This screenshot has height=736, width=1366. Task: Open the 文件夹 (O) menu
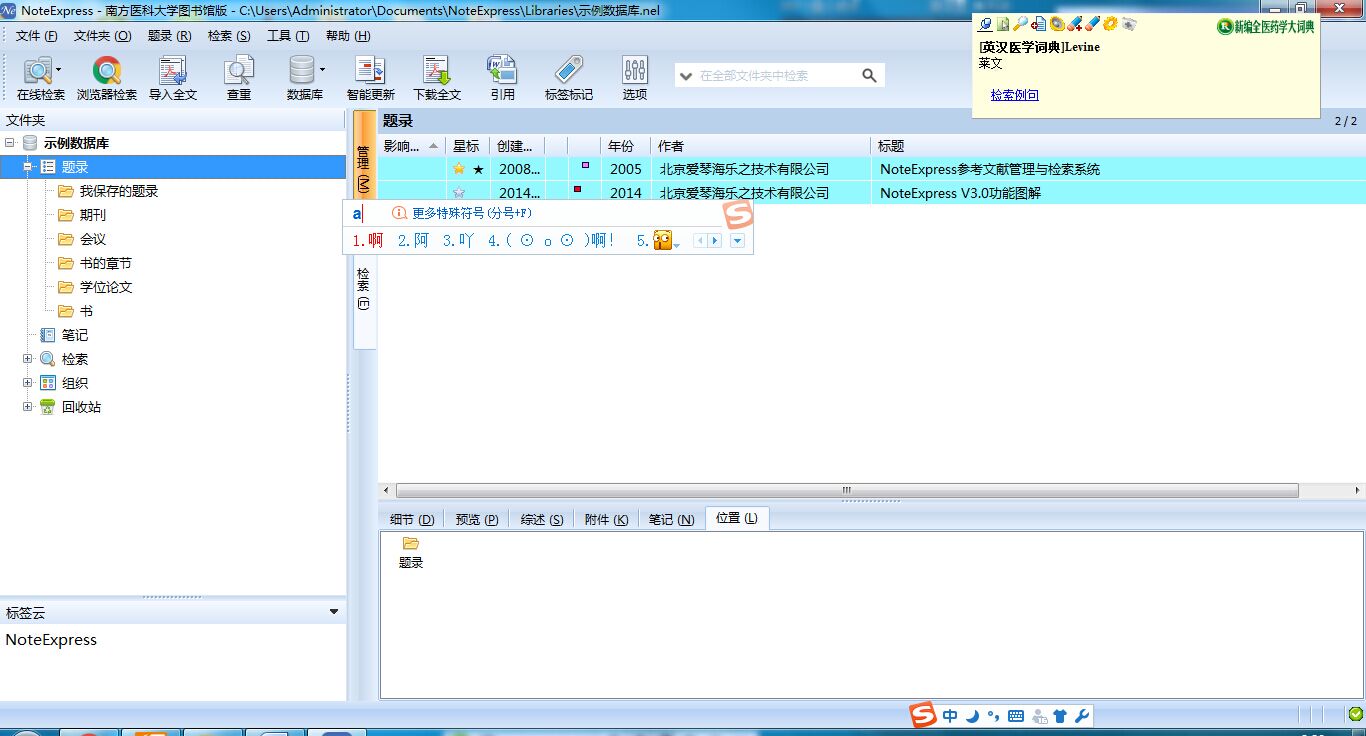103,36
